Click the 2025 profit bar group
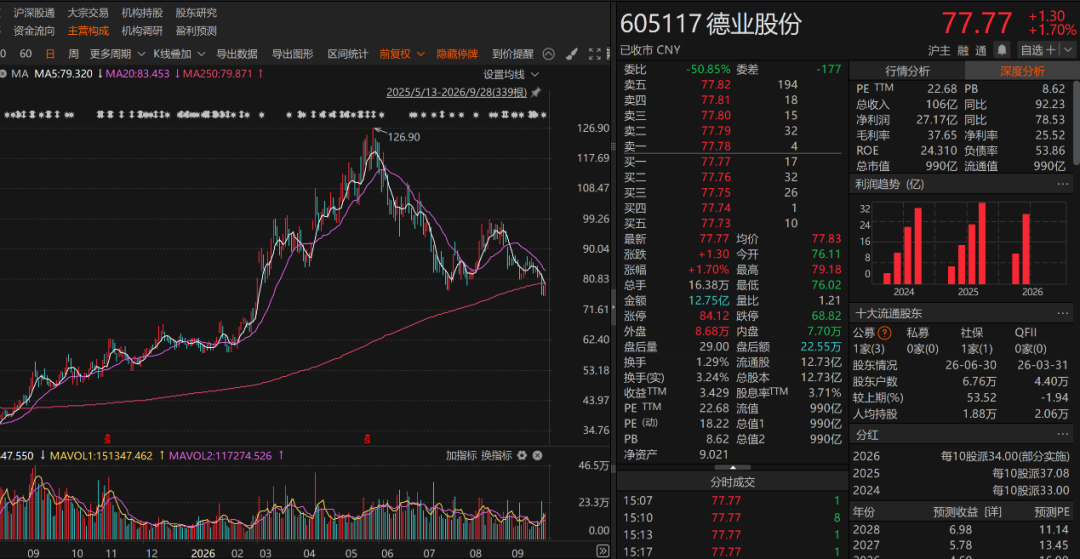The width and height of the screenshot is (1080, 559). 967,244
